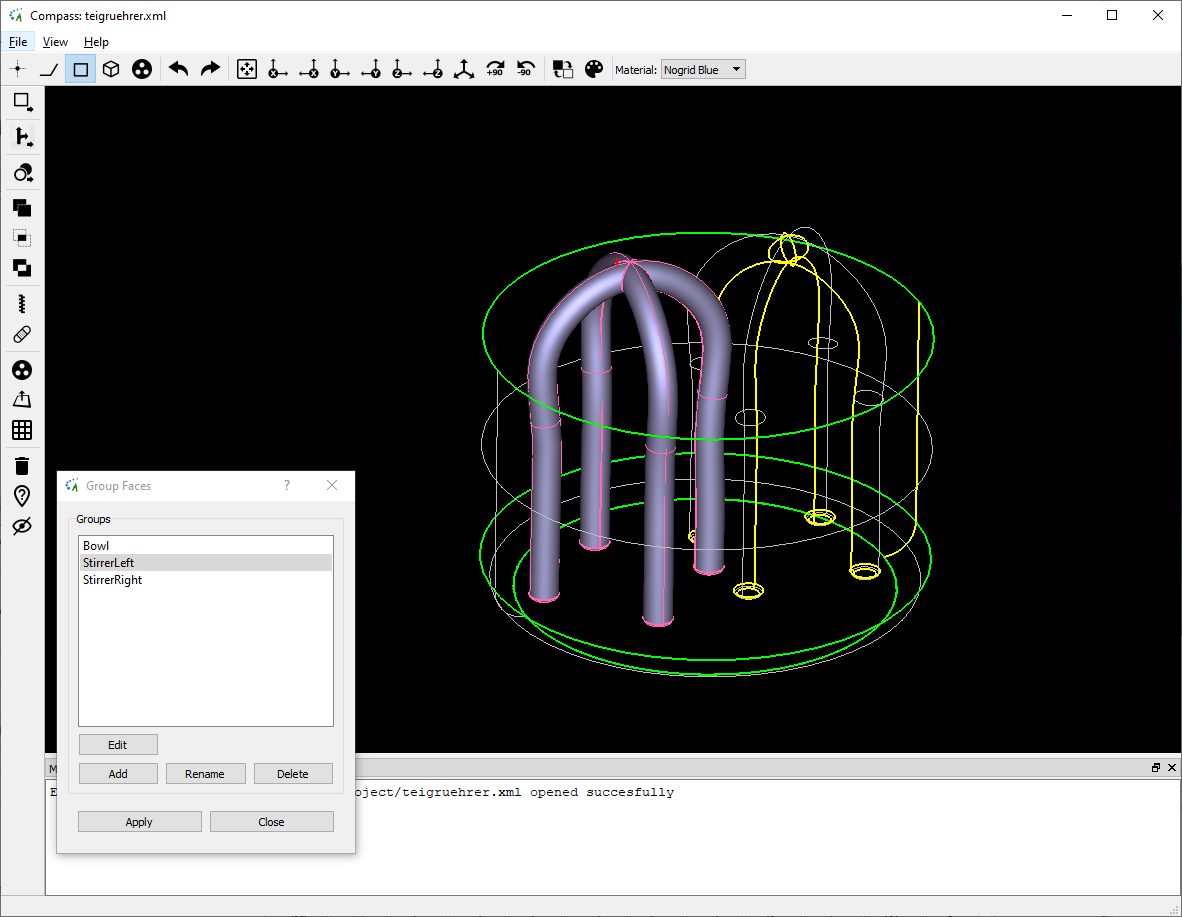
Task: Open the color palette icon
Action: click(594, 69)
